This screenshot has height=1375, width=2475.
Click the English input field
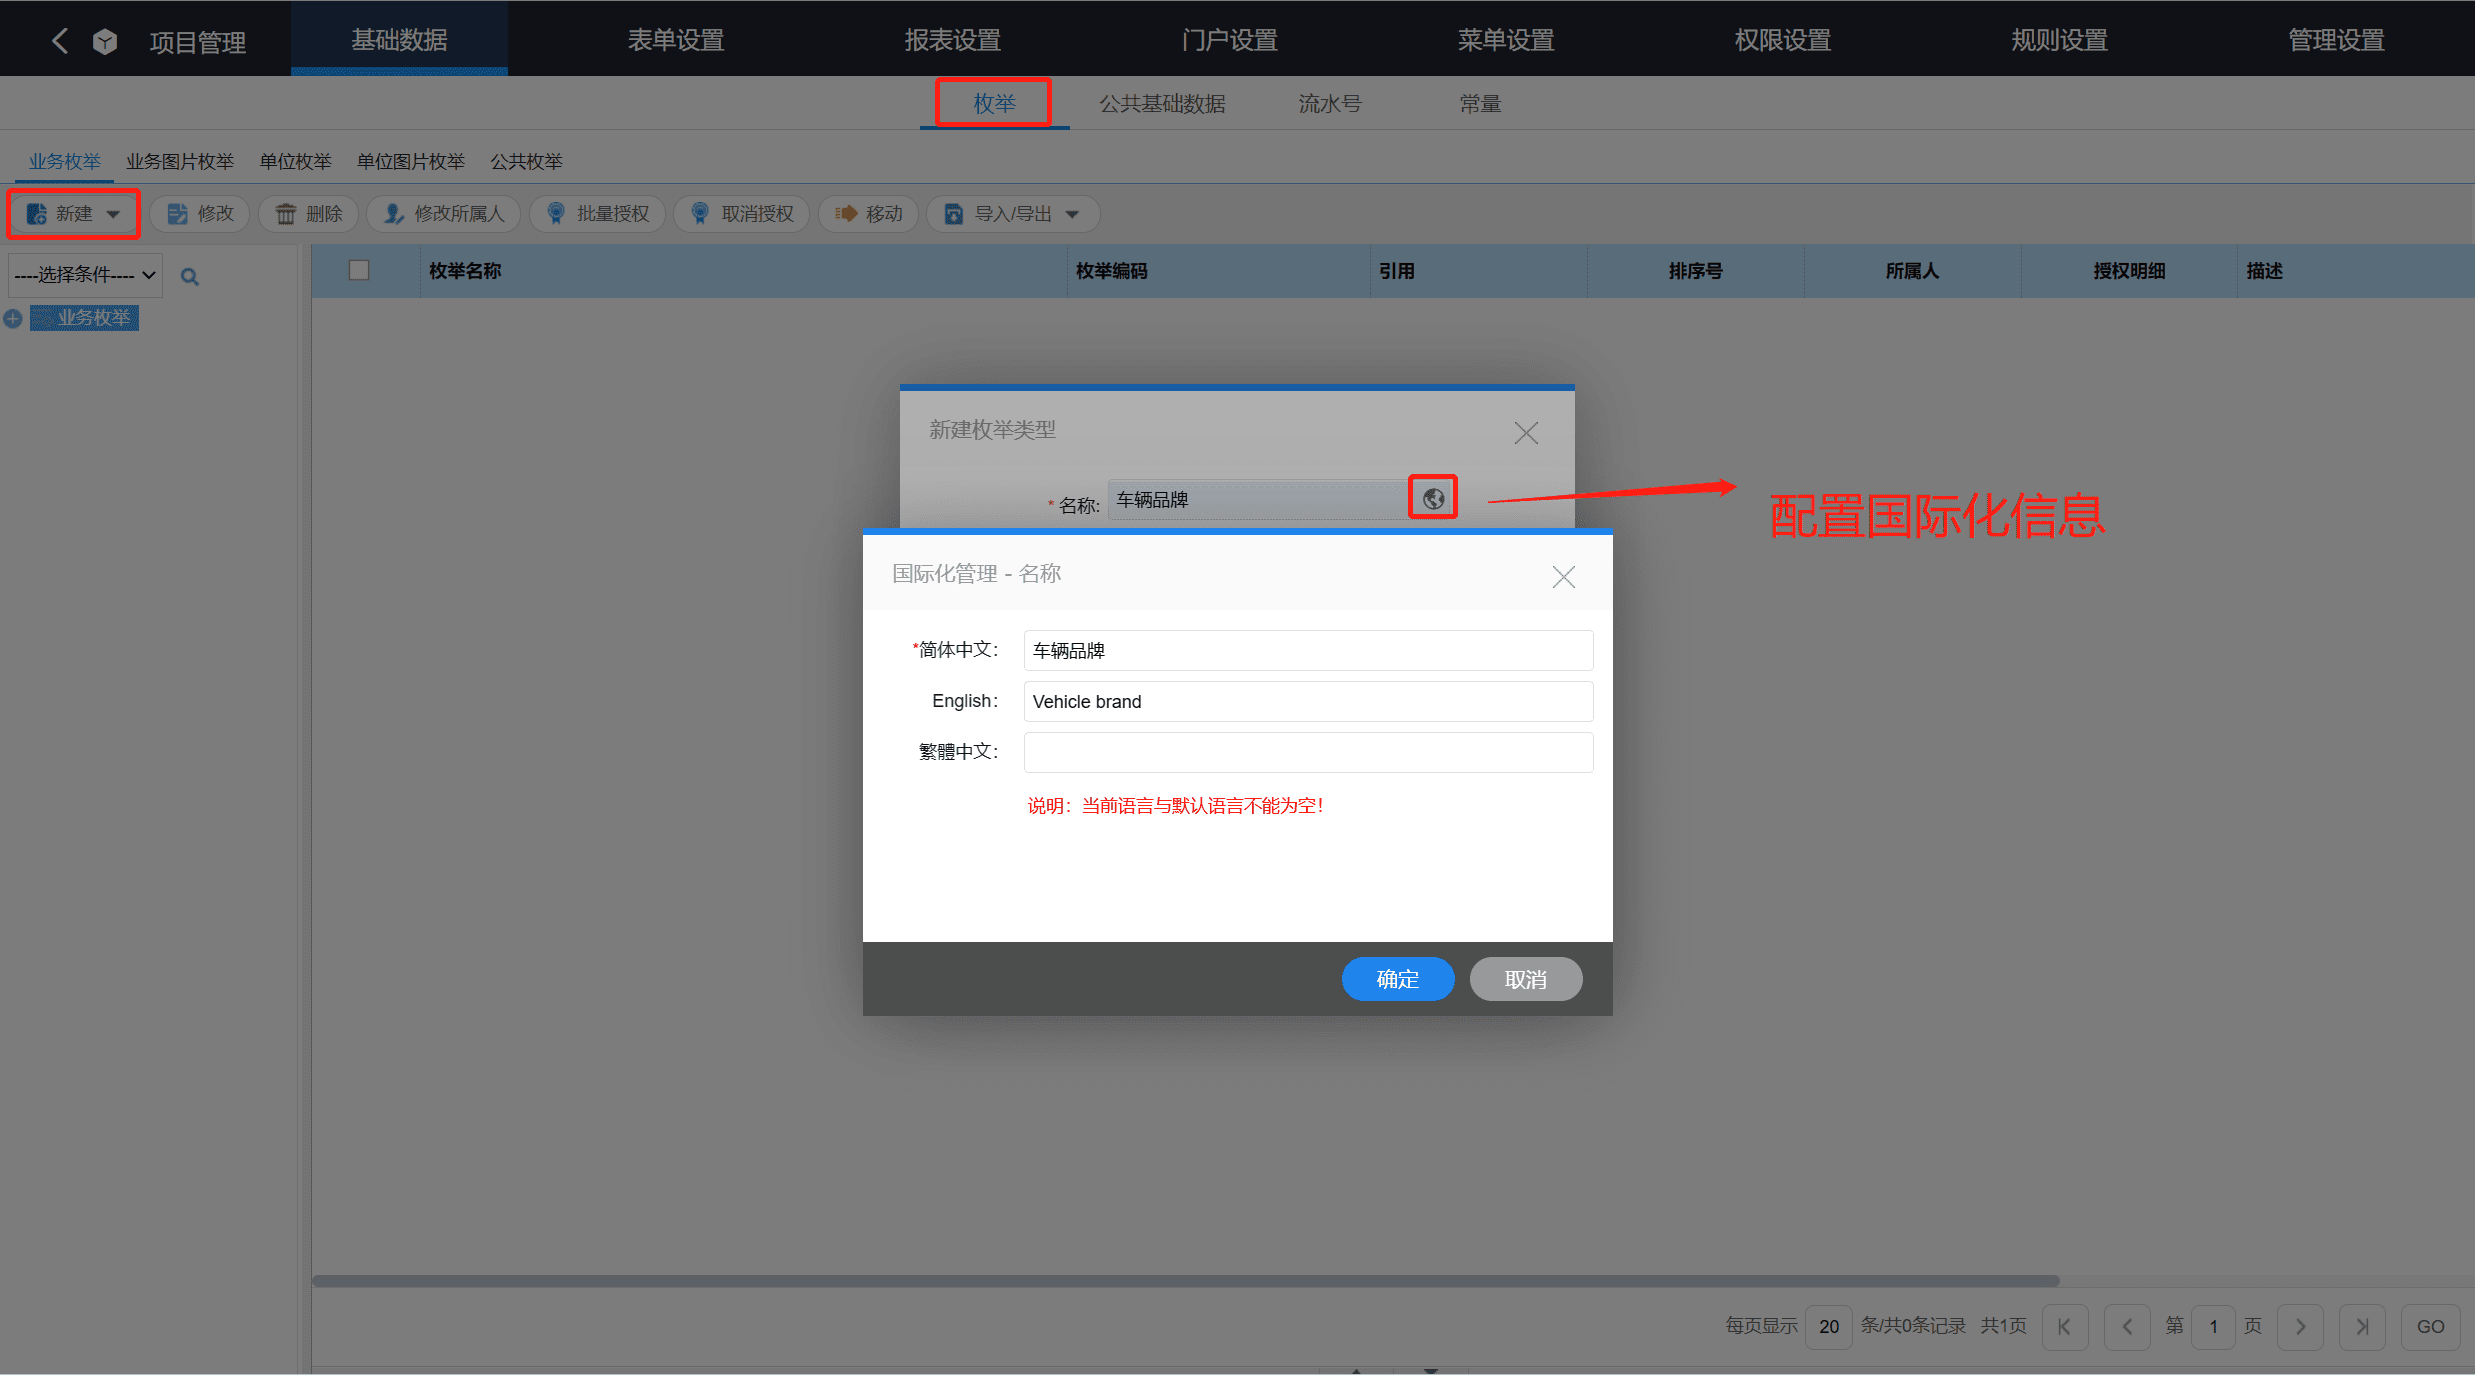pyautogui.click(x=1308, y=701)
